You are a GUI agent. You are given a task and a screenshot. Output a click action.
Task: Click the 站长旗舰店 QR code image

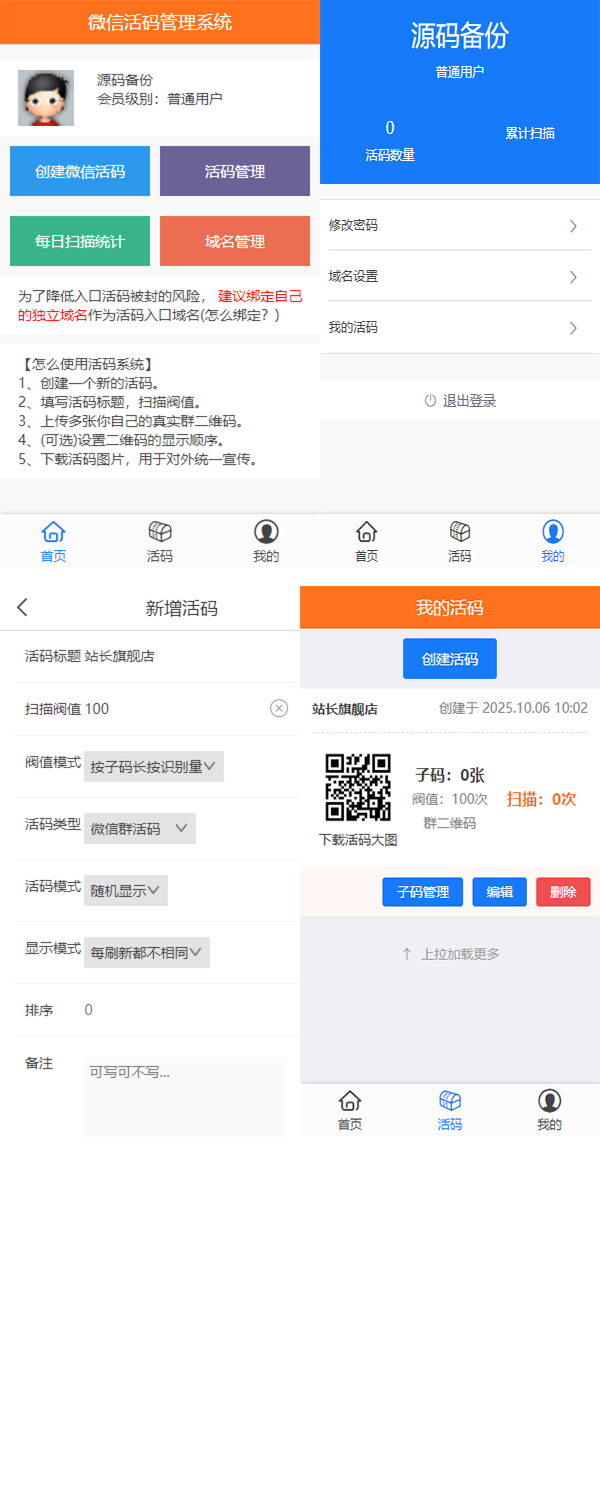(x=358, y=787)
